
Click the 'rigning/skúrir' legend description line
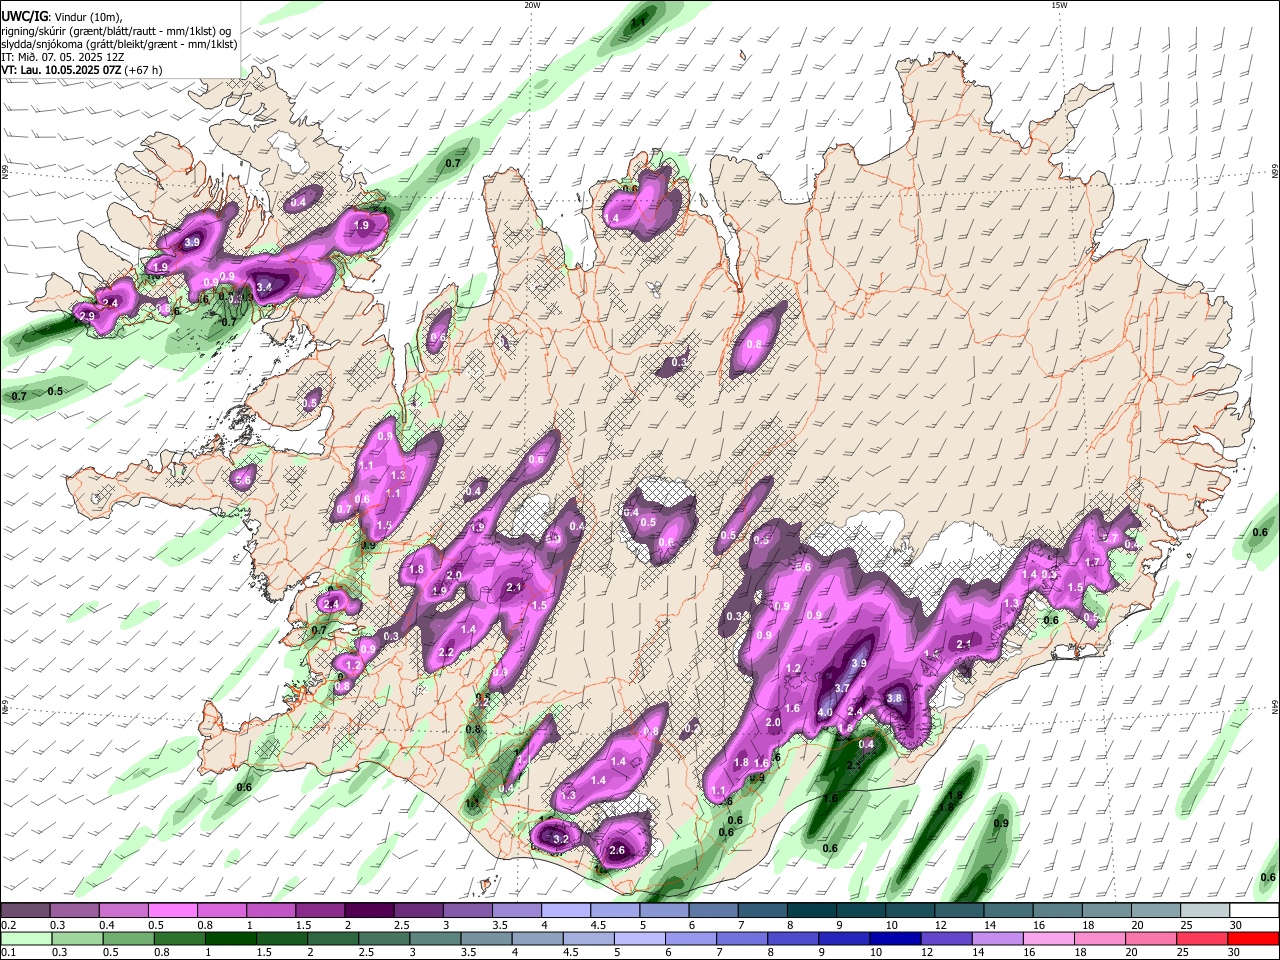[117, 30]
